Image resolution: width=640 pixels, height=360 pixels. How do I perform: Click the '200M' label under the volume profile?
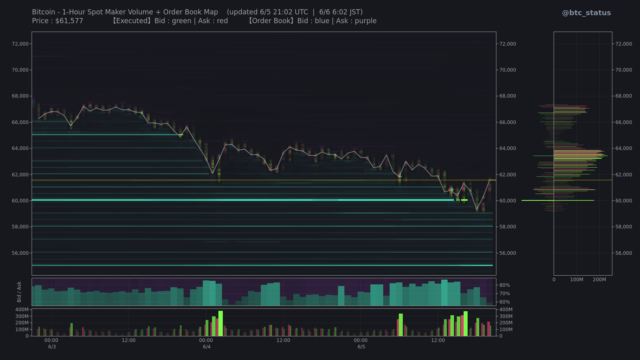599,280
